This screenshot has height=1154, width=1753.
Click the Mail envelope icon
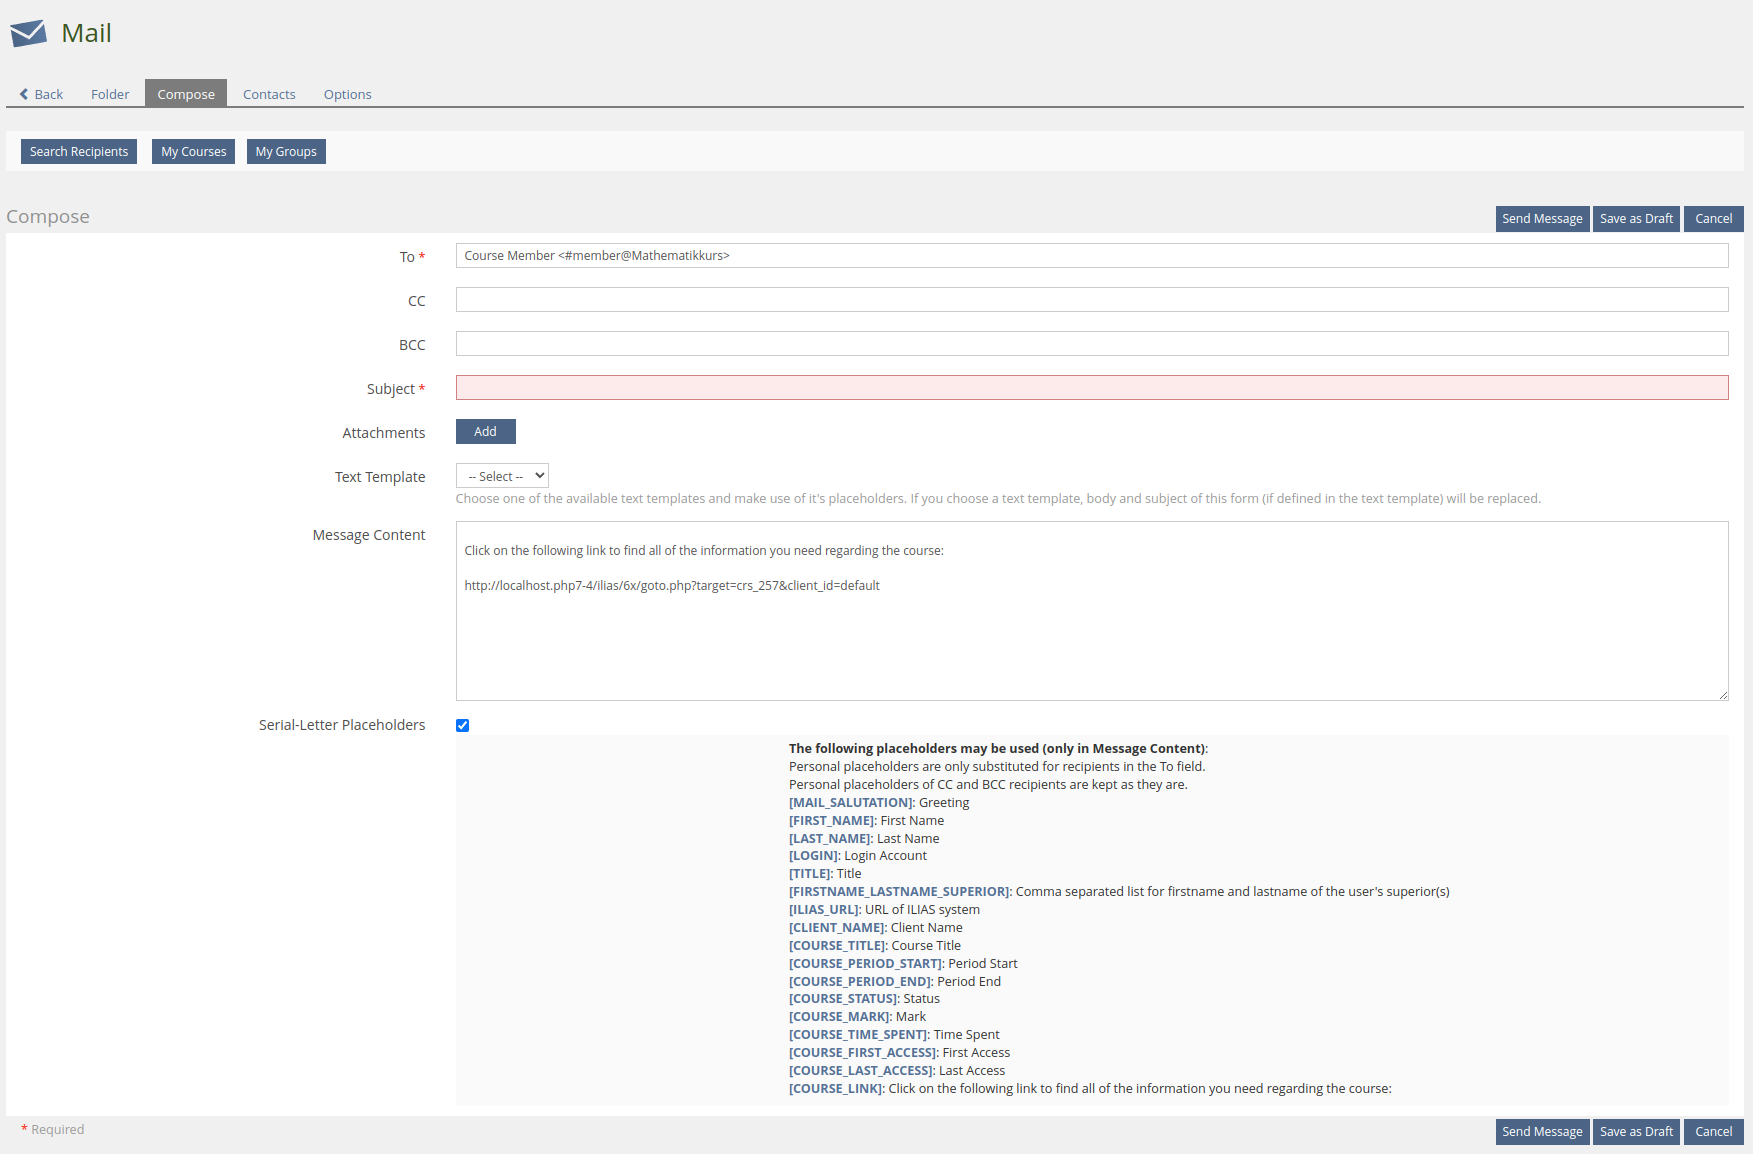28,34
